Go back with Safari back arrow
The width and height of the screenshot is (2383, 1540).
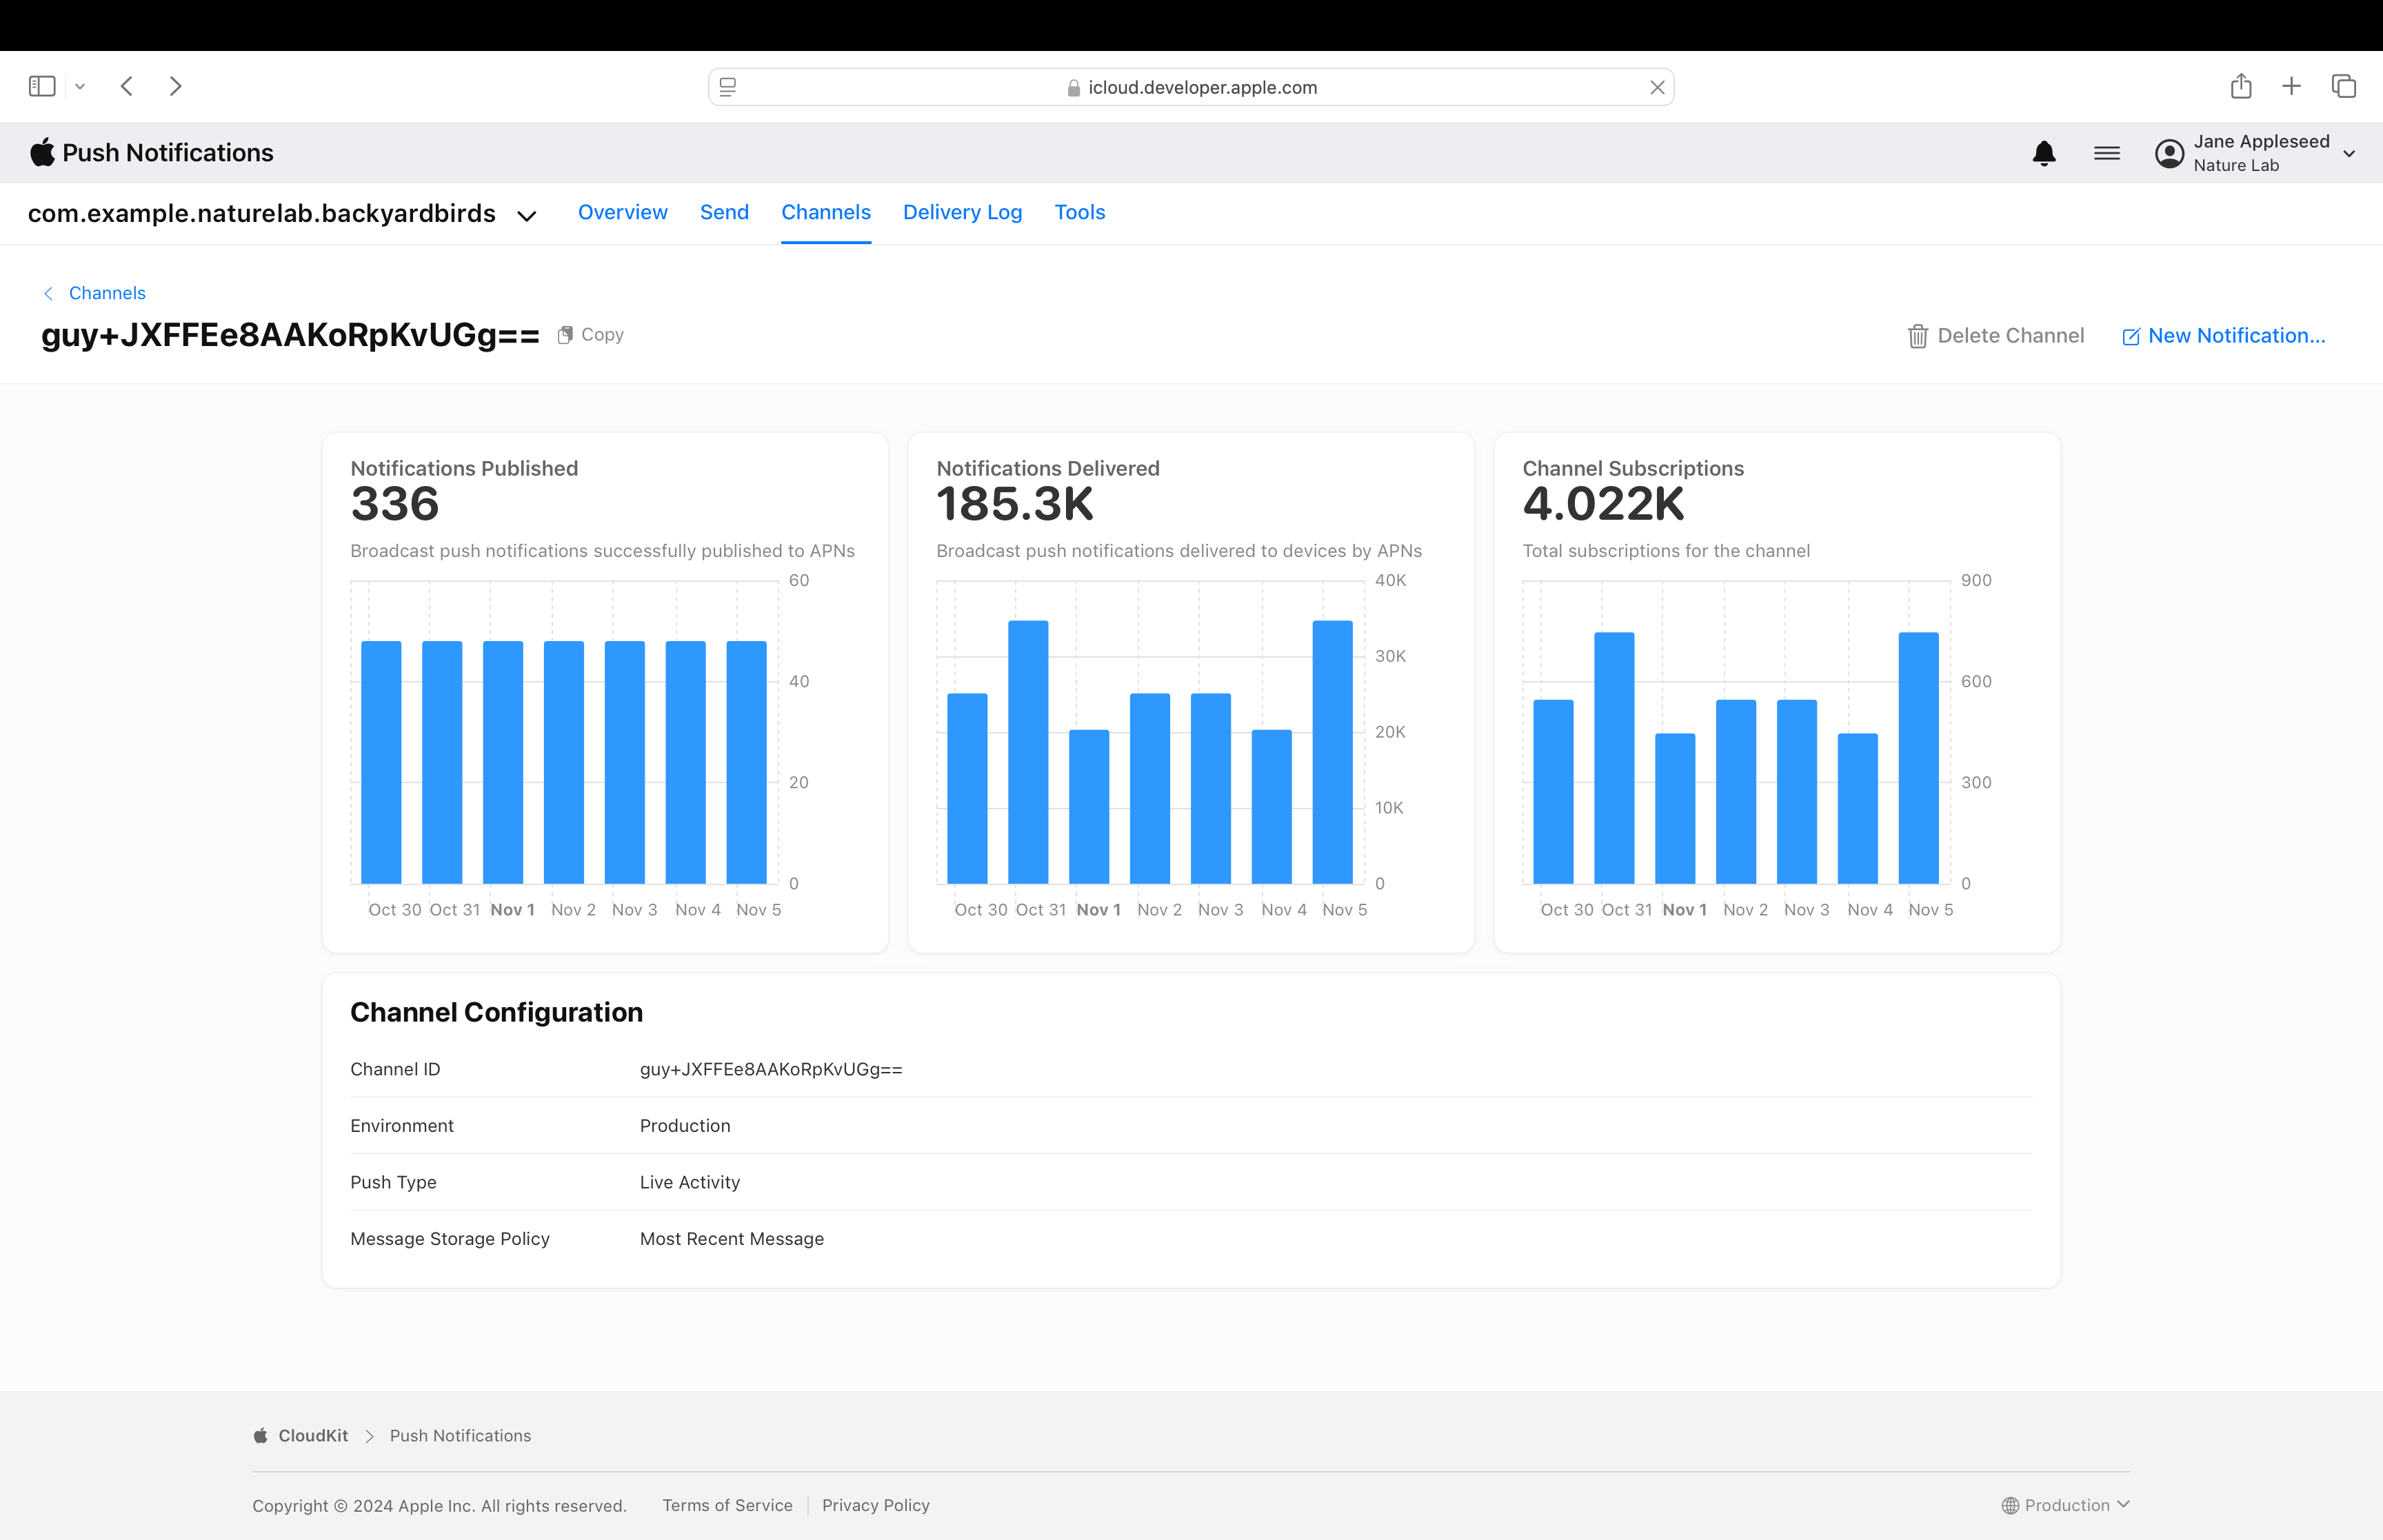click(x=127, y=86)
